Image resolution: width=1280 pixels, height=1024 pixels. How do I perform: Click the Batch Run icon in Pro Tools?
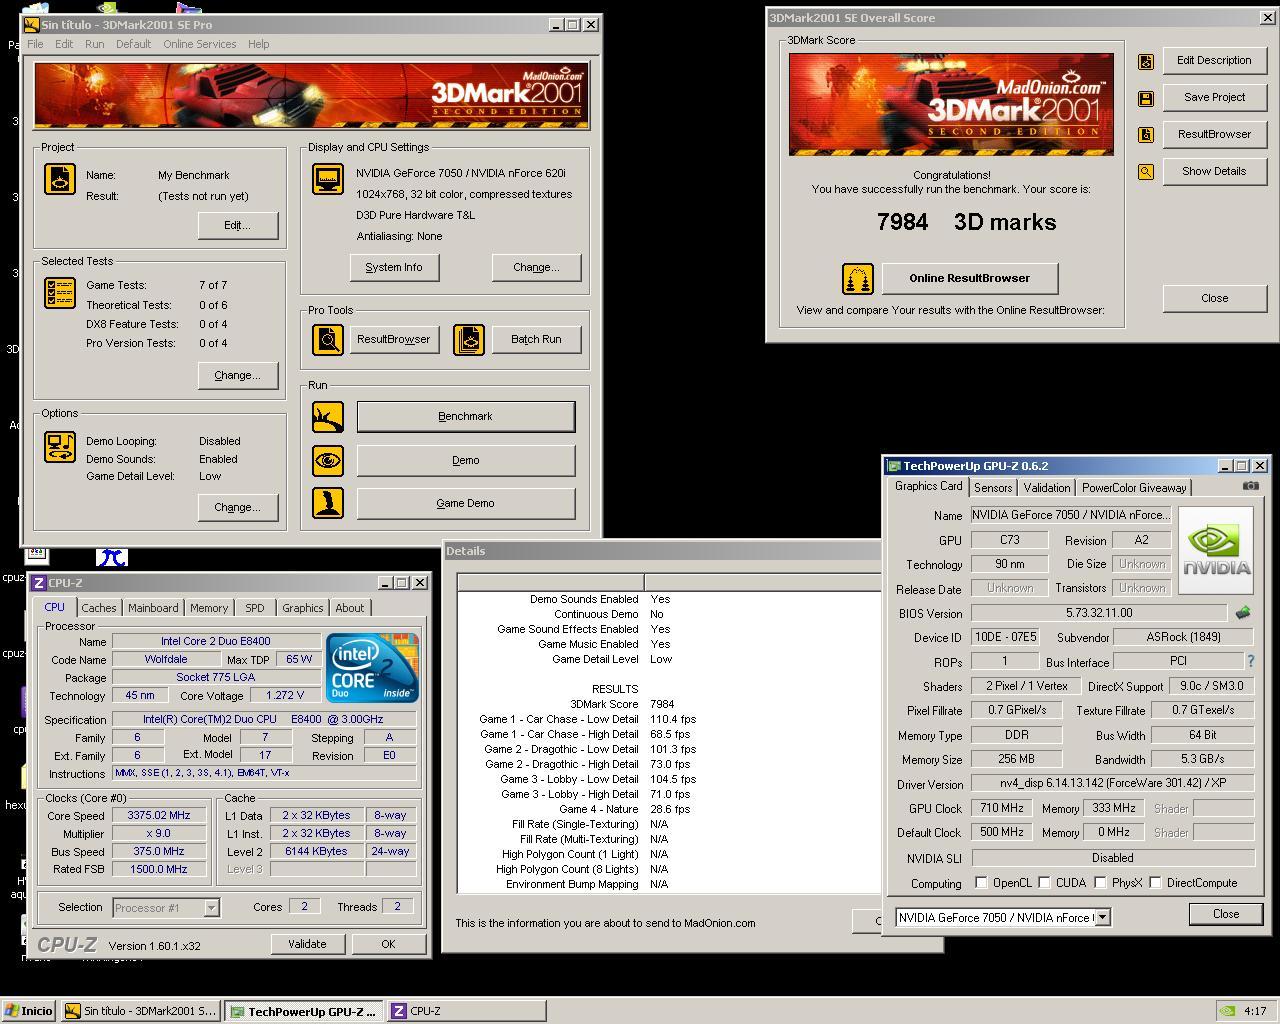click(x=469, y=340)
